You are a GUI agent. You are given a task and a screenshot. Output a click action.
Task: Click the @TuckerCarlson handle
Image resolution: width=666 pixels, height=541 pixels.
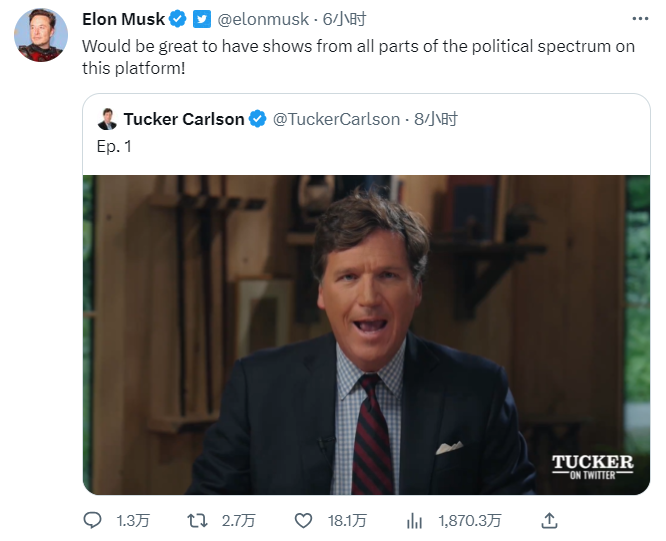[336, 119]
